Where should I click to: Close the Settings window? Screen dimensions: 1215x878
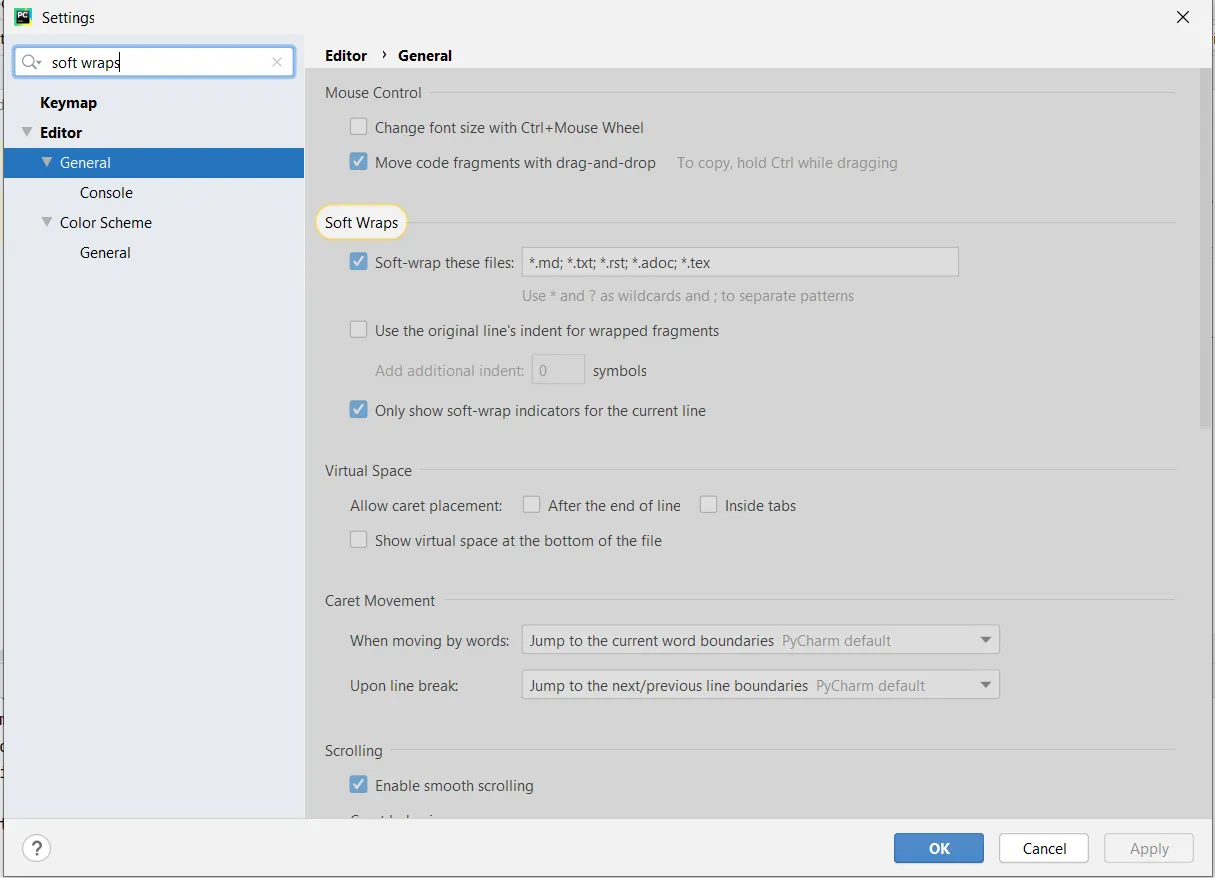tap(1183, 17)
